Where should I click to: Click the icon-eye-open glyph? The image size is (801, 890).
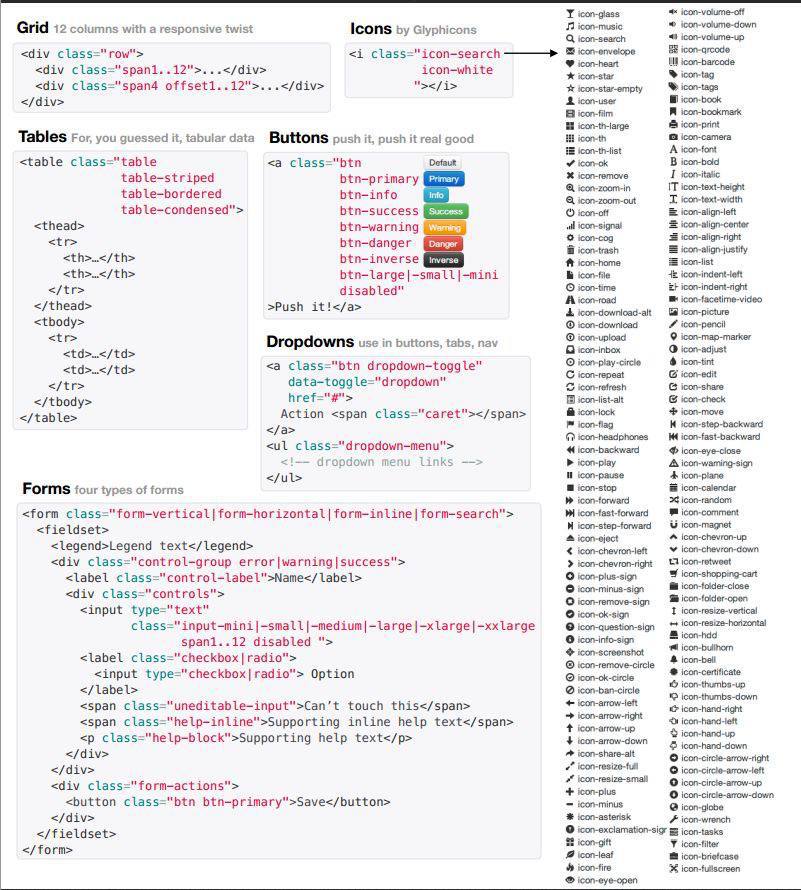pos(570,880)
